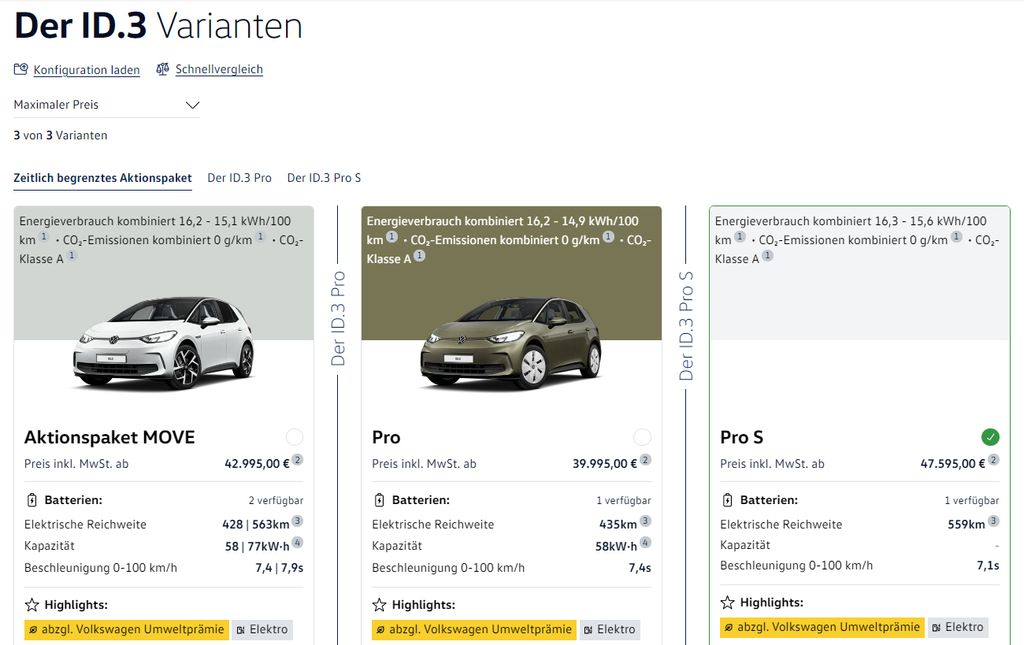Deselect the green checkmark on Pro S
1024x645 pixels.
tap(990, 437)
